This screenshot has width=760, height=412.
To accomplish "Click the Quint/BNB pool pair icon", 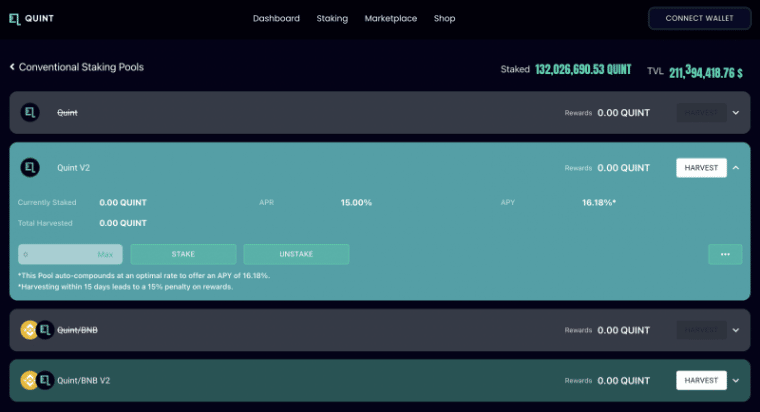I will click(37, 330).
